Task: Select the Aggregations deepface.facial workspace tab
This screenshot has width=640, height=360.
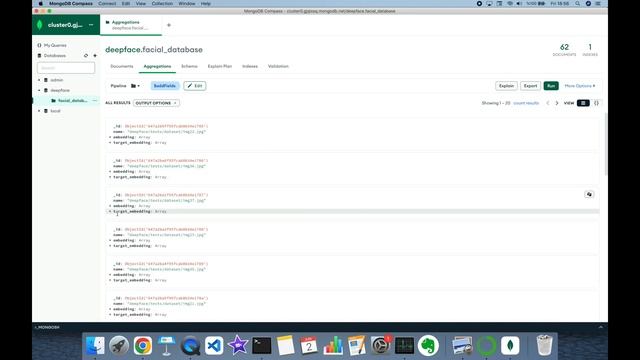Action: coord(131,25)
